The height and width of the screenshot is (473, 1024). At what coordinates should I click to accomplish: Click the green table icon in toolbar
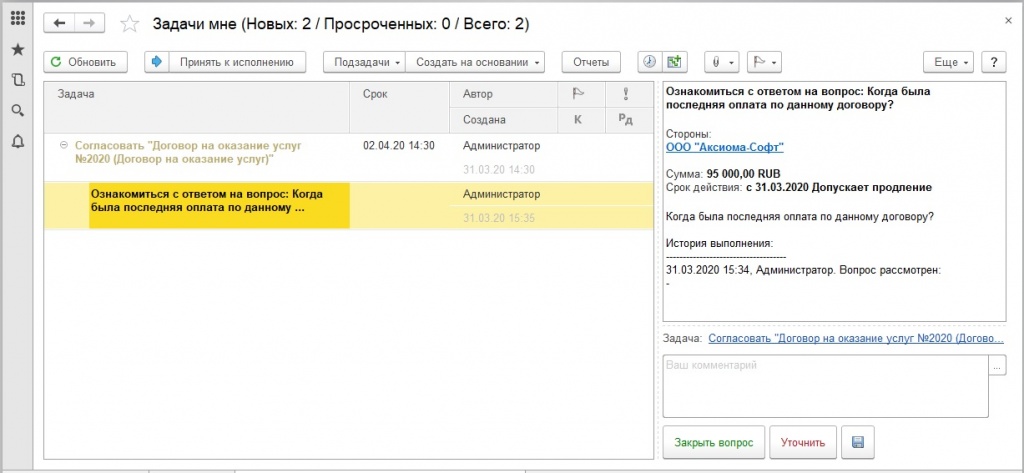[x=675, y=62]
